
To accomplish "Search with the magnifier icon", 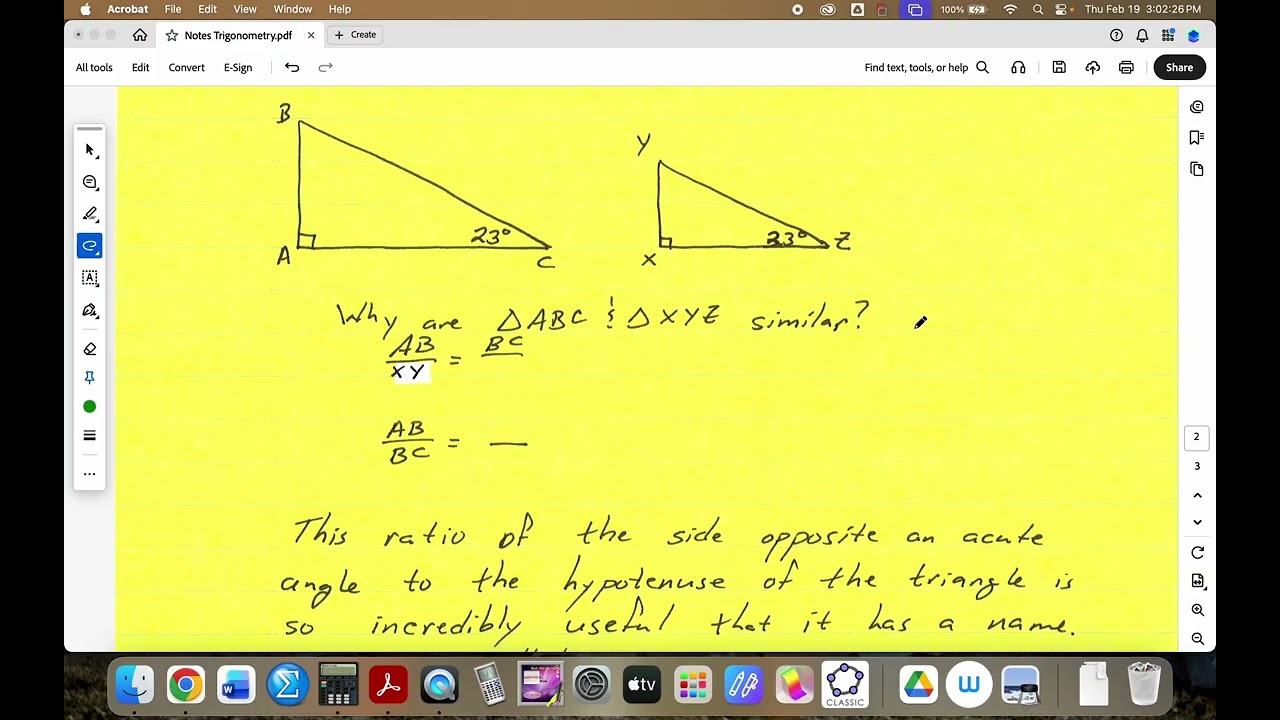I will [982, 67].
